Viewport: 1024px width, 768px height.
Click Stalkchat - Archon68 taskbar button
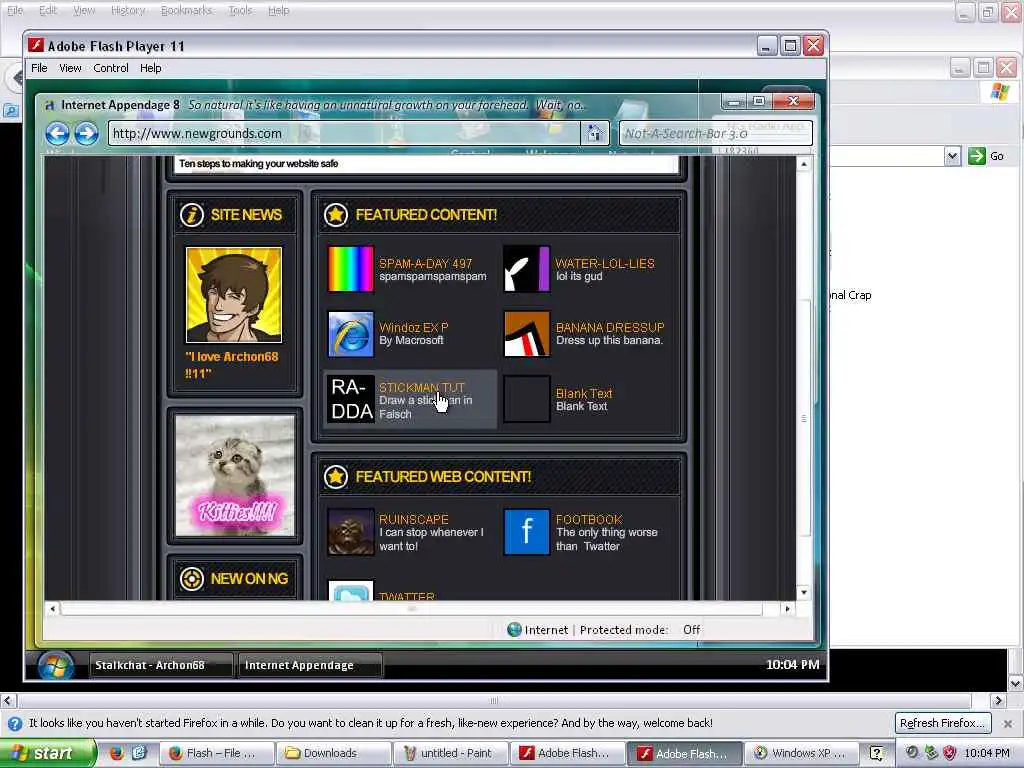coord(161,665)
